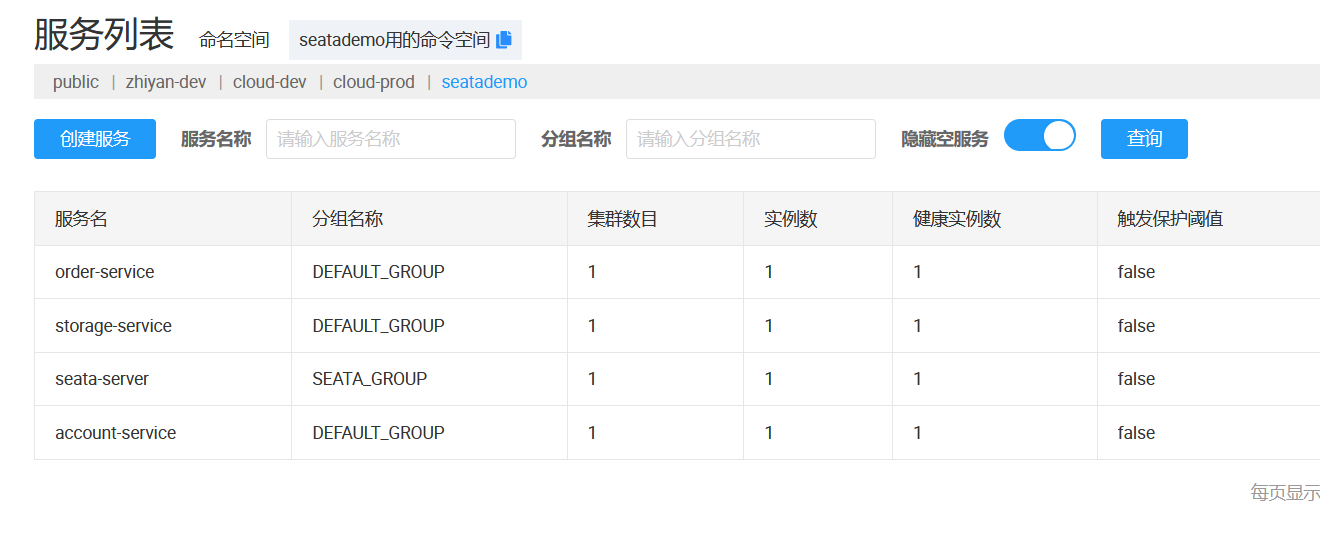
Task: Click the 触发保护阈值 column header
Action: [x=1170, y=219]
